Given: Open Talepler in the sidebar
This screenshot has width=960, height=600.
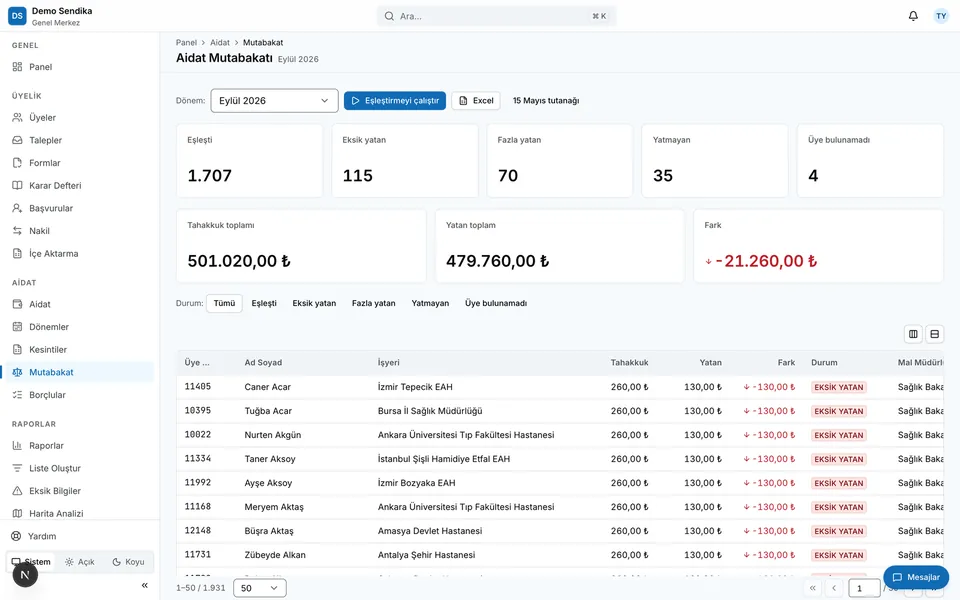Looking at the screenshot, I should (80, 140).
